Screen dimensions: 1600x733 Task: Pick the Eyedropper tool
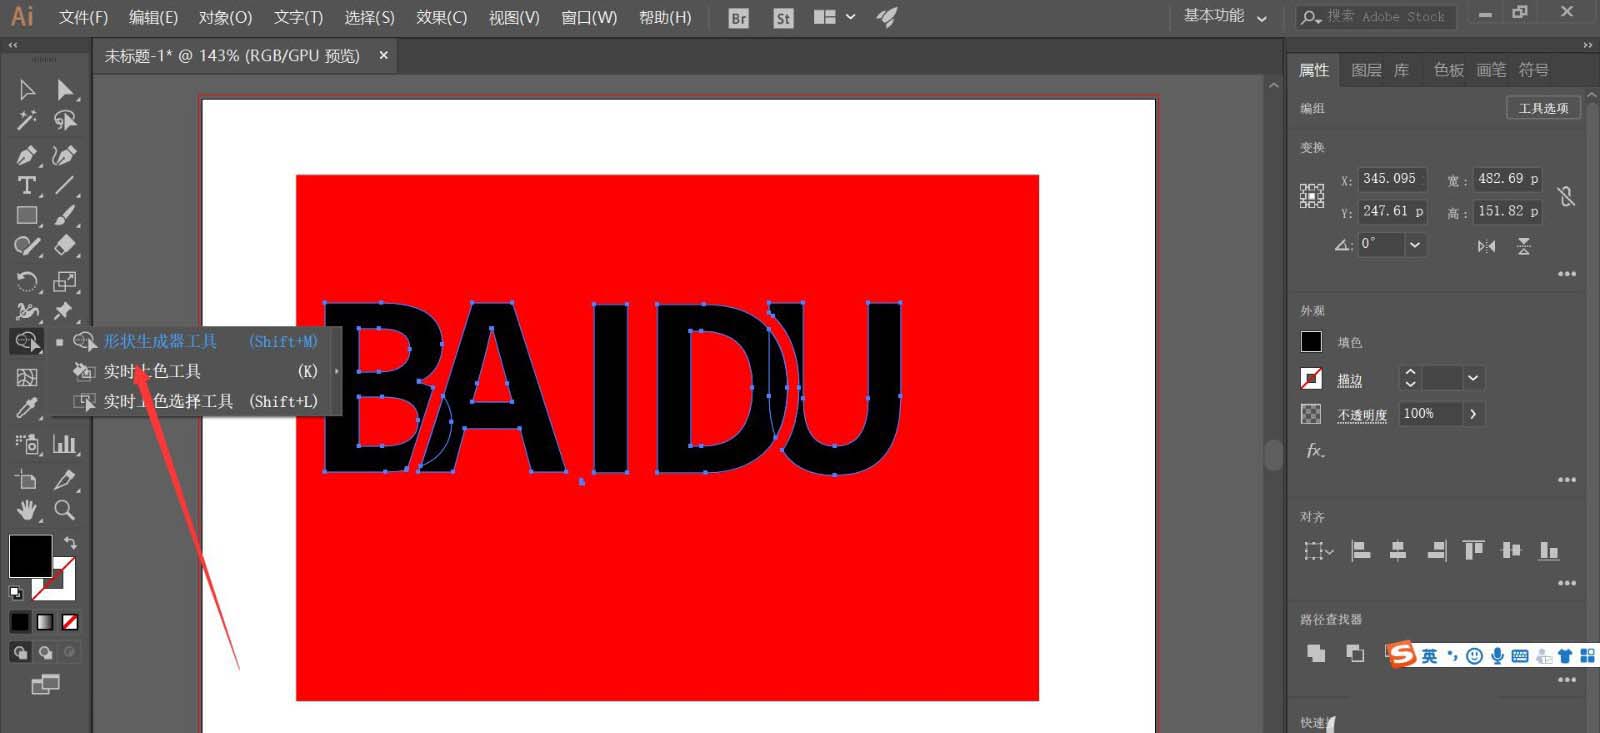tap(27, 408)
